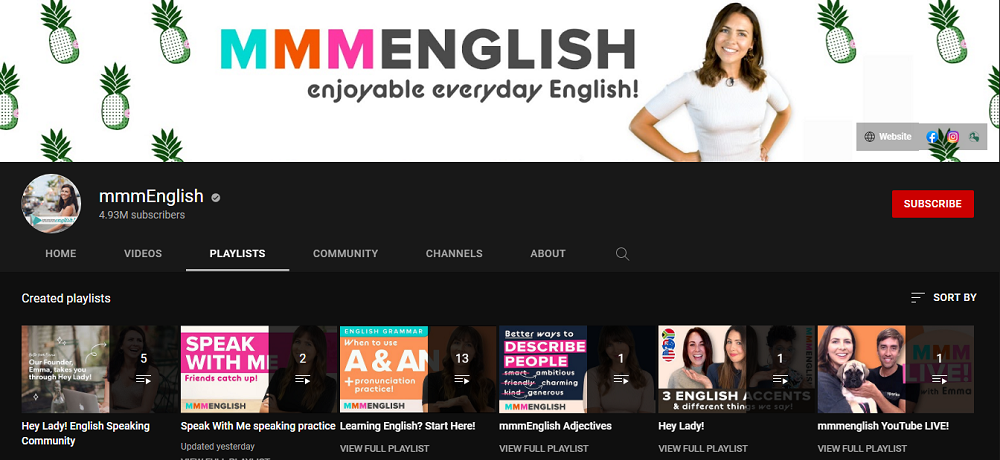The width and height of the screenshot is (1000, 460).
Task: View full playlist for Learning English? Start Here!
Action: (385, 449)
